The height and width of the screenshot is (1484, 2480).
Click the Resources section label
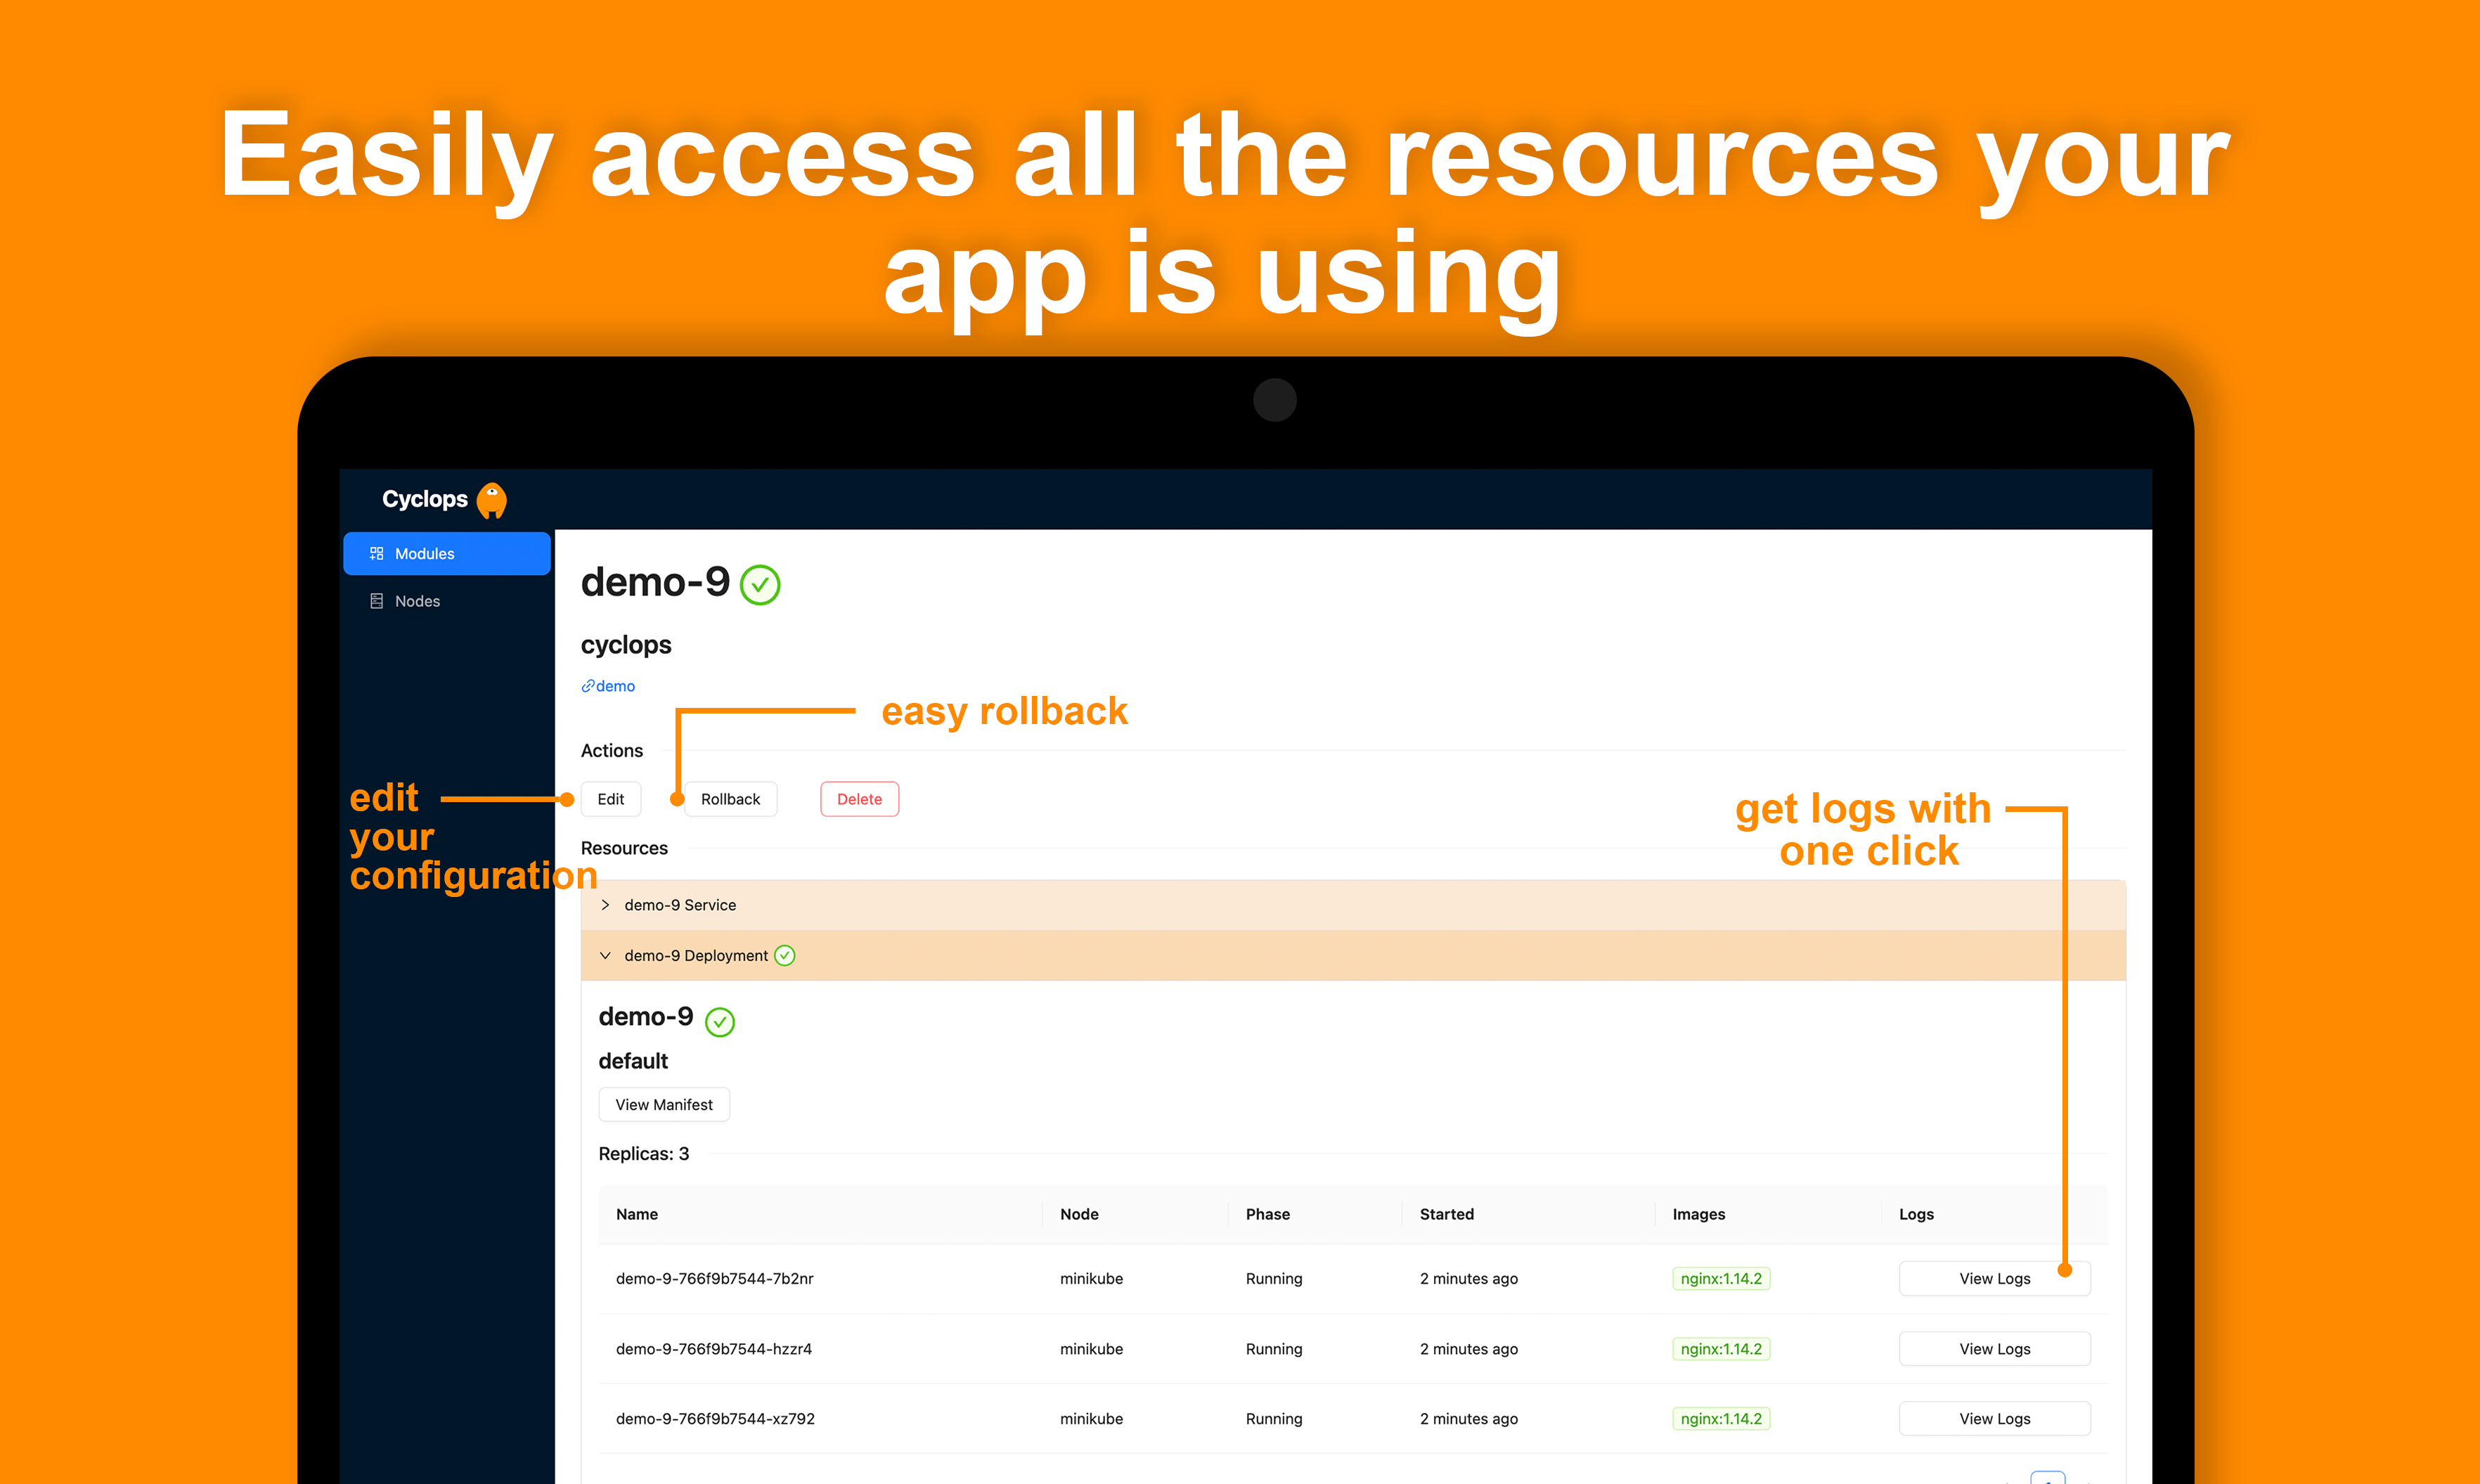pos(624,848)
